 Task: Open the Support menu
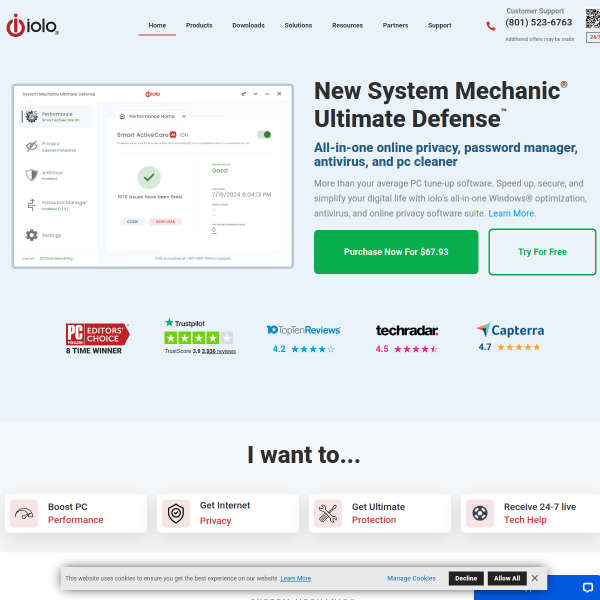(440, 25)
